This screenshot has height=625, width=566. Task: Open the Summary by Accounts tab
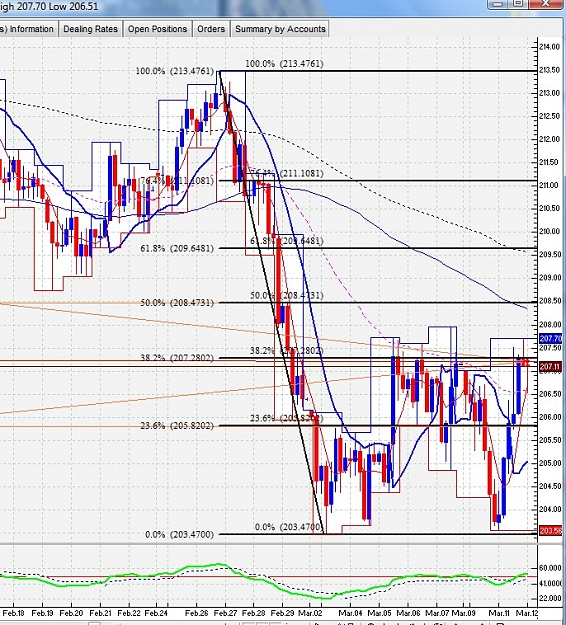[280, 29]
